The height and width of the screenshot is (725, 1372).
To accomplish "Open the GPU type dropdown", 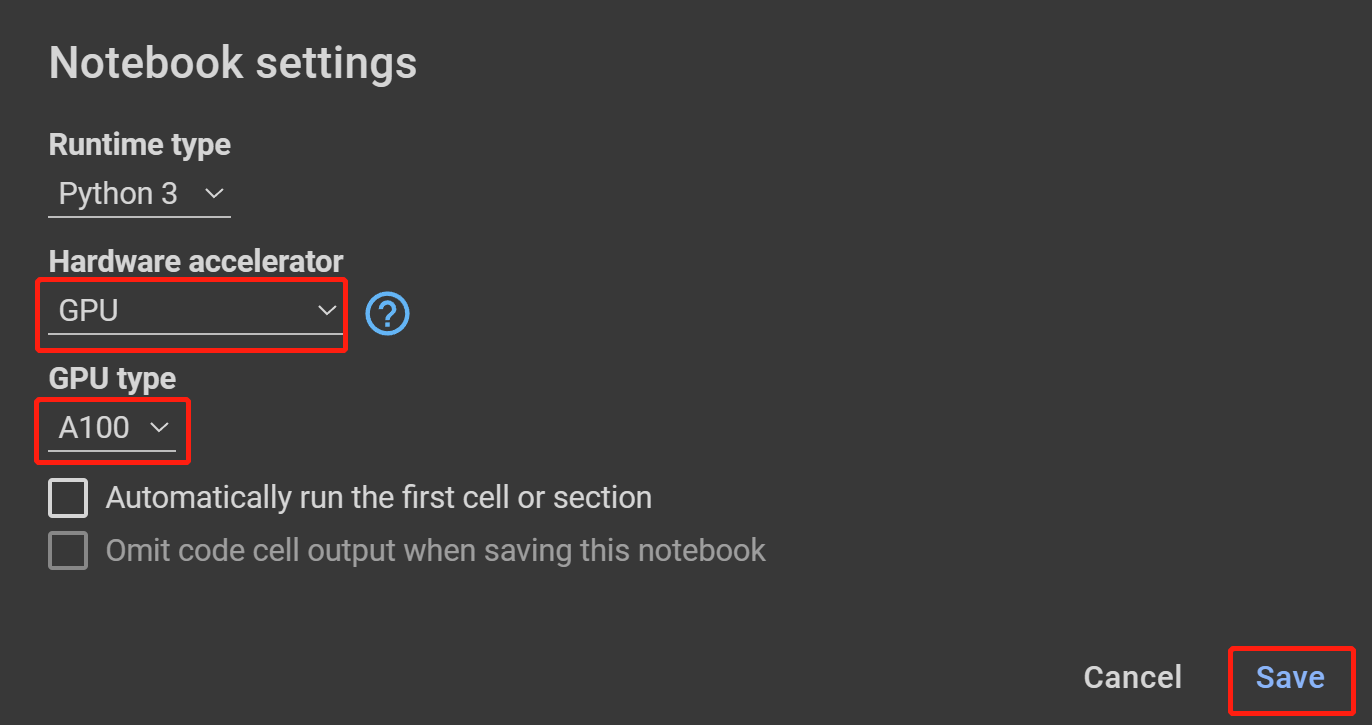I will pos(110,427).
